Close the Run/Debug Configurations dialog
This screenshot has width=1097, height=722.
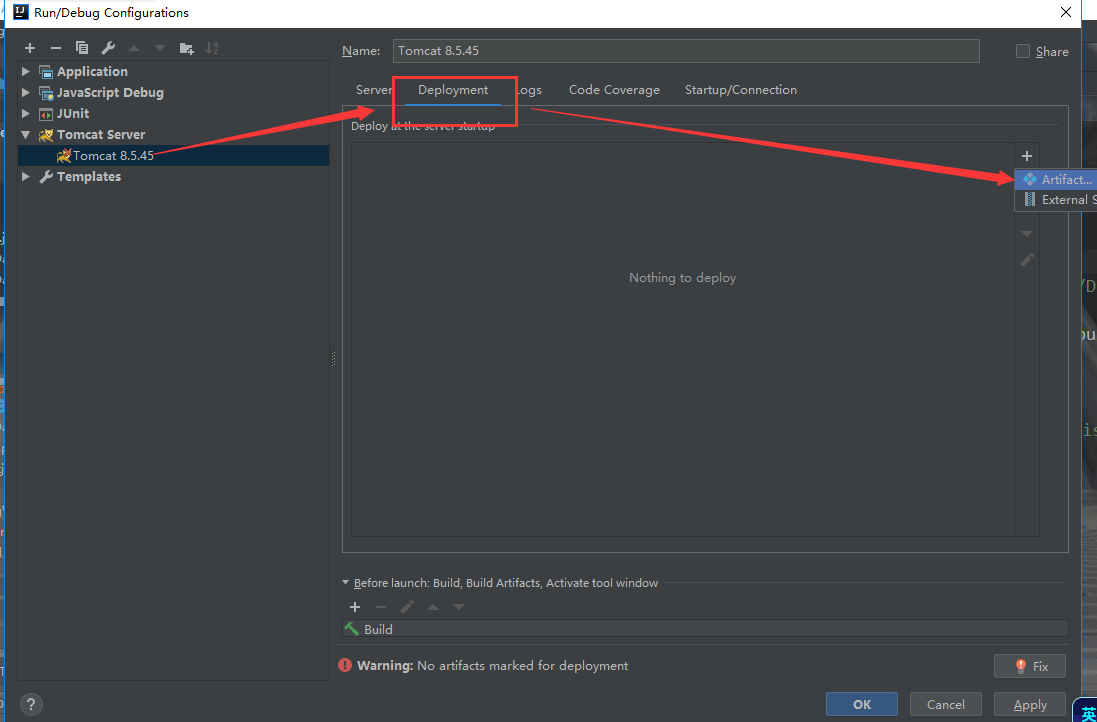tap(1066, 12)
